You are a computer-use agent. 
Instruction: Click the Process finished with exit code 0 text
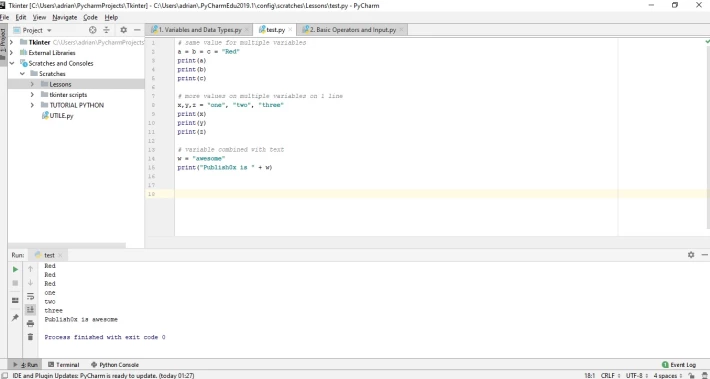click(x=105, y=337)
